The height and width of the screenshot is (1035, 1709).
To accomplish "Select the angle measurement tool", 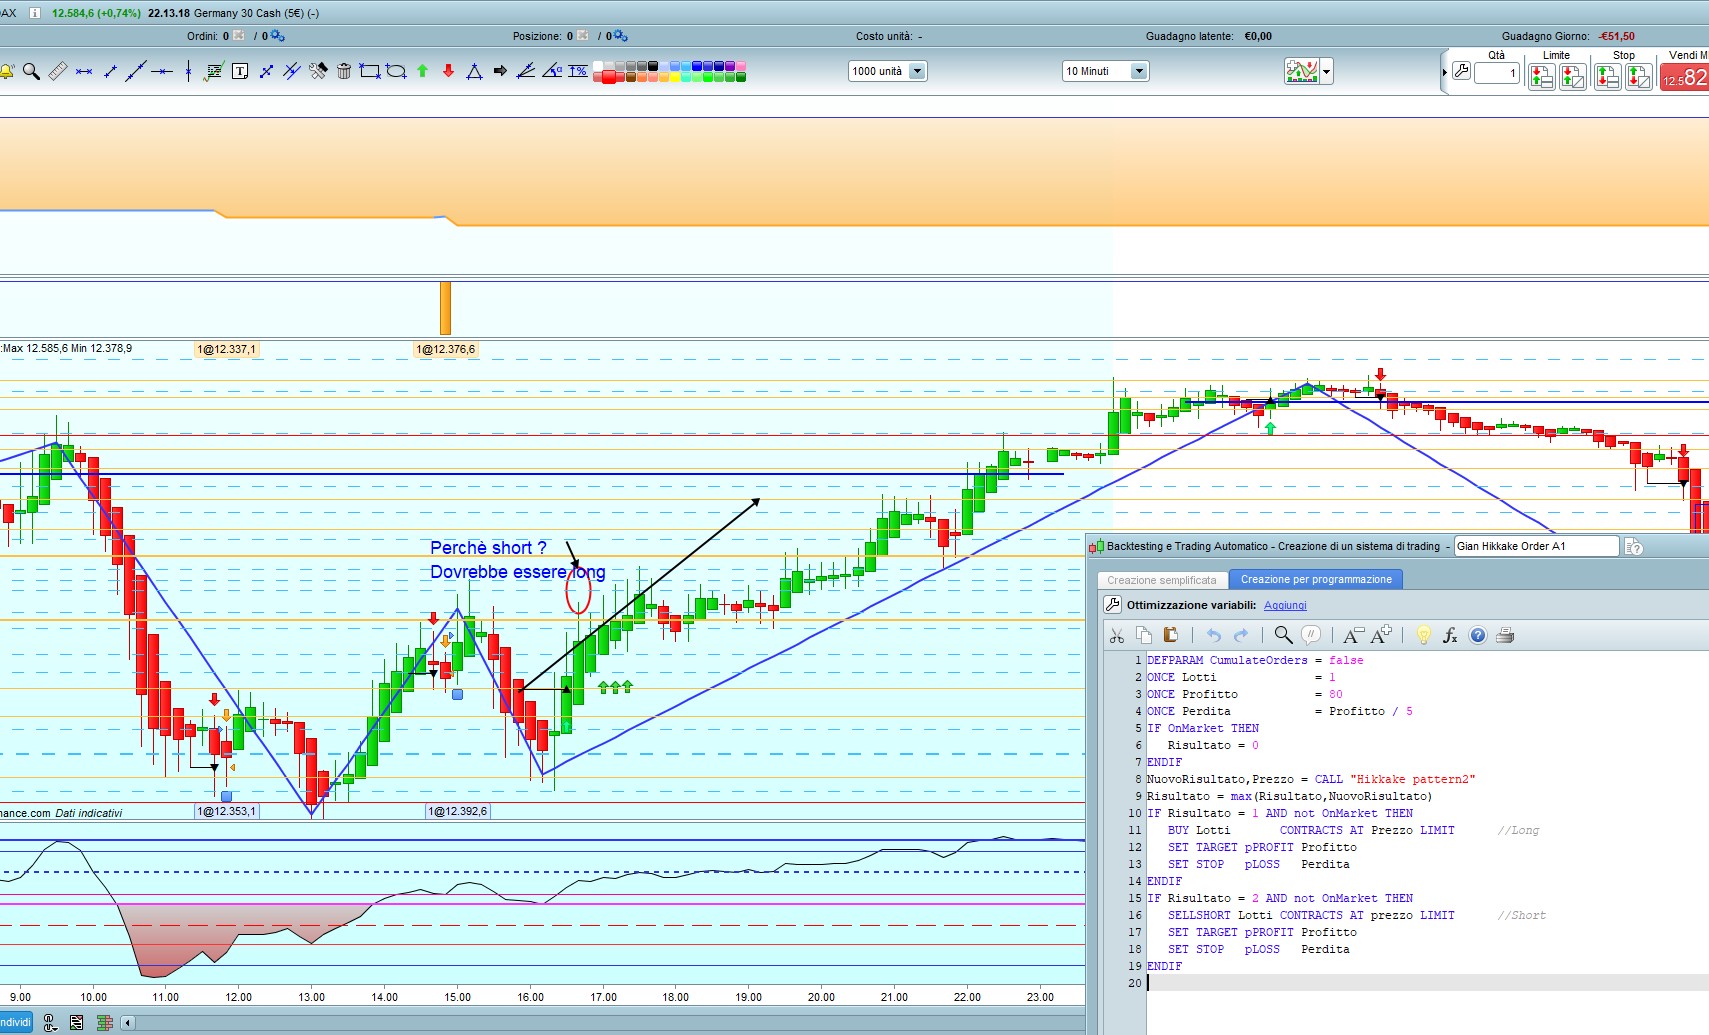I will pos(552,71).
